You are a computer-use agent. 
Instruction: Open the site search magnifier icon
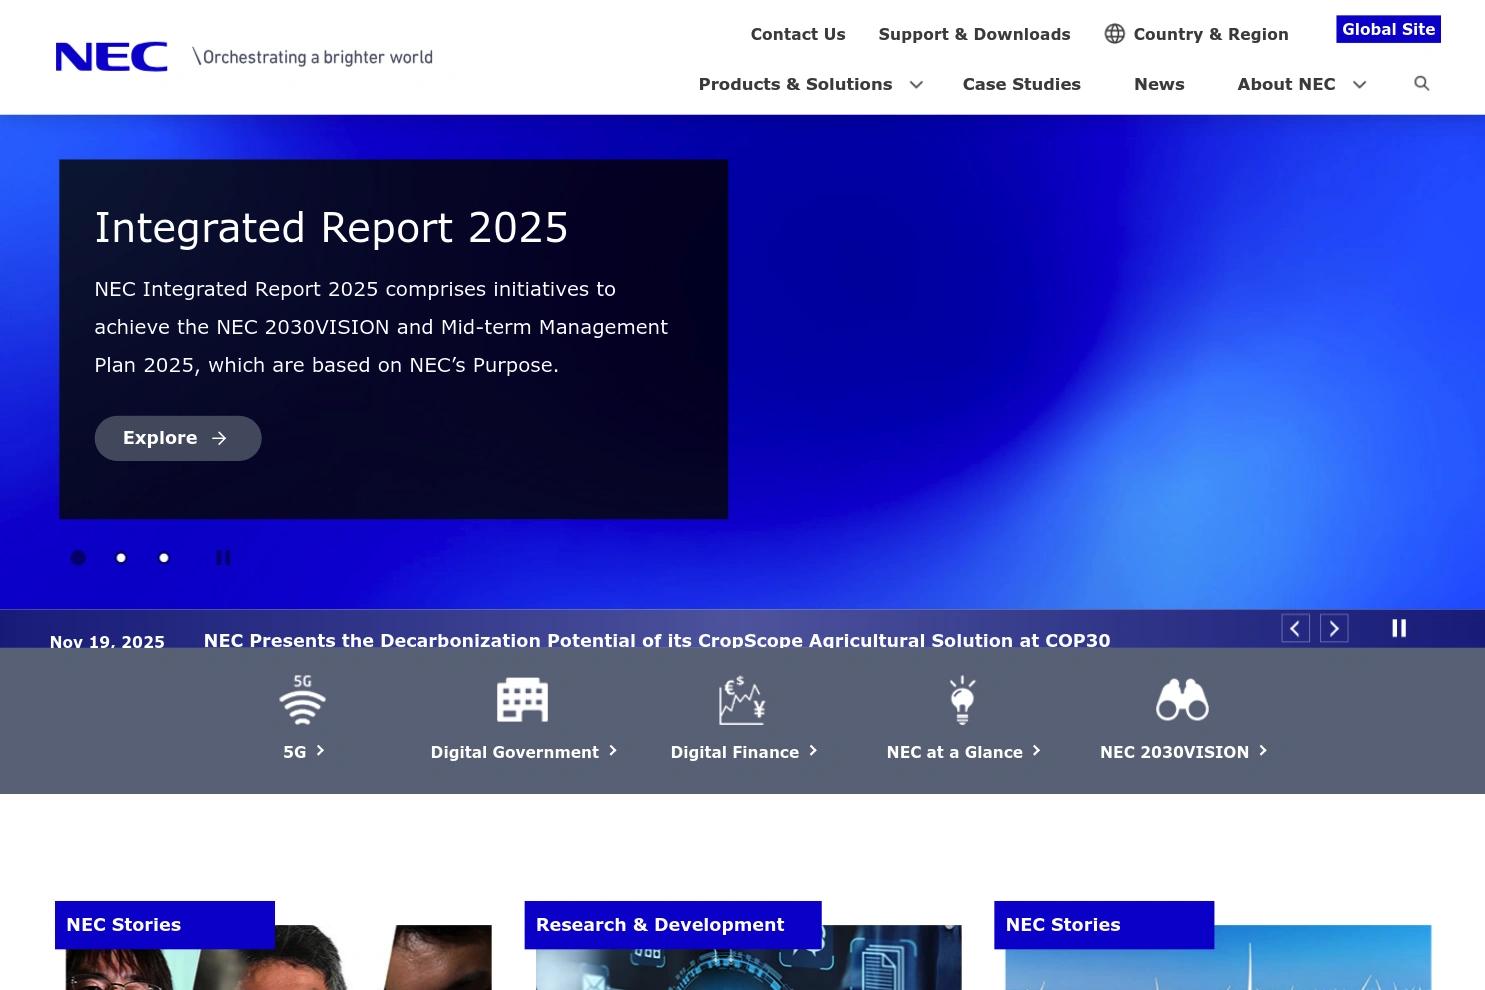(x=1421, y=83)
